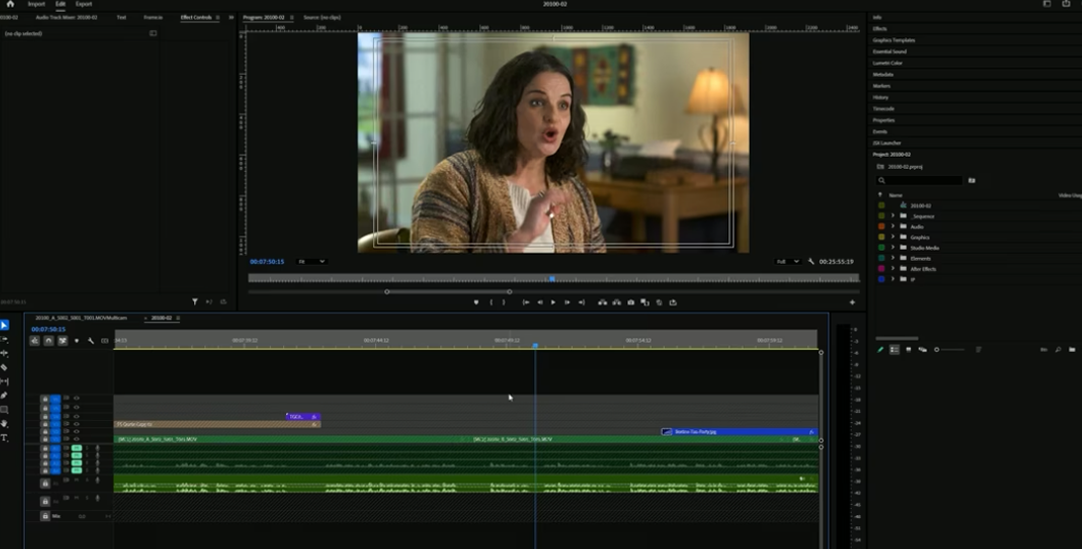Image resolution: width=1082 pixels, height=549 pixels.
Task: Open the Lumetri Color panel
Action: pos(887,63)
